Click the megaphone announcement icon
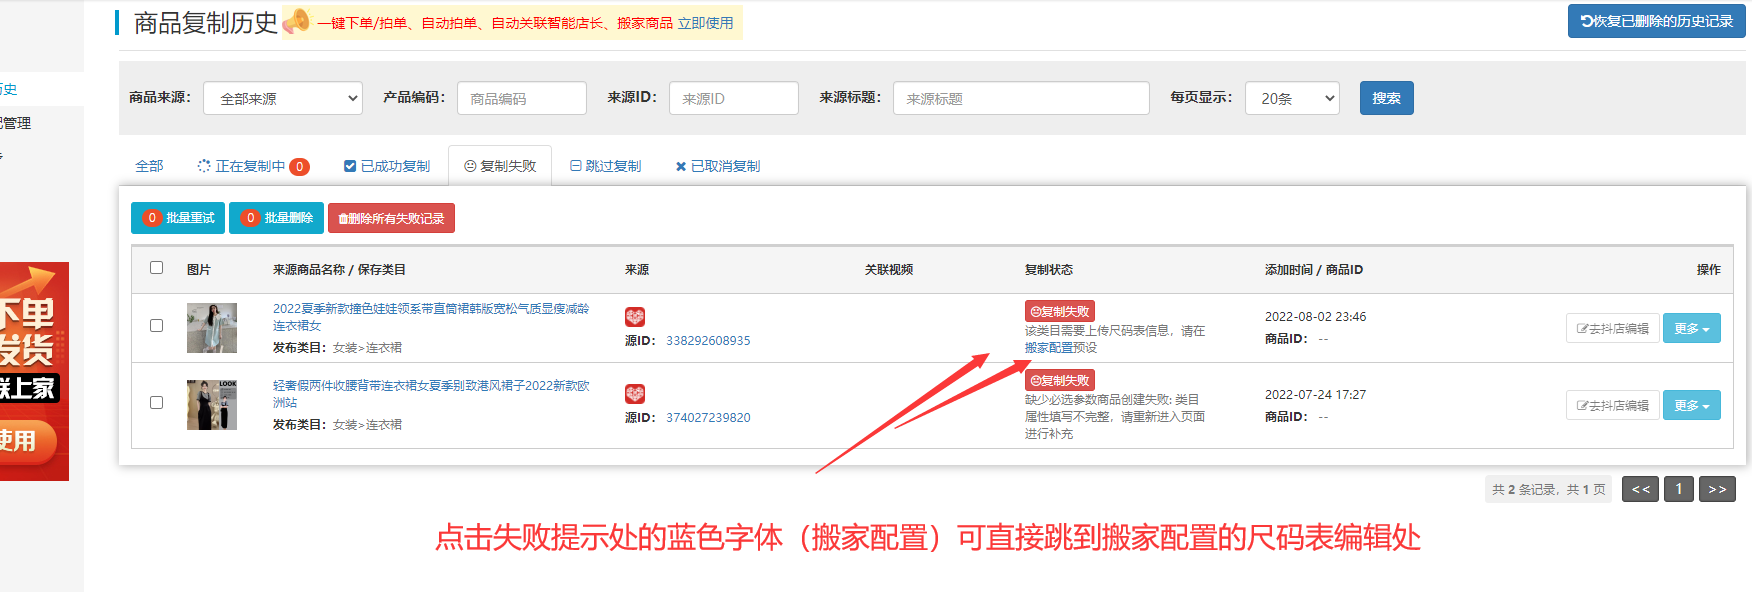This screenshot has height=592, width=1752. [296, 21]
